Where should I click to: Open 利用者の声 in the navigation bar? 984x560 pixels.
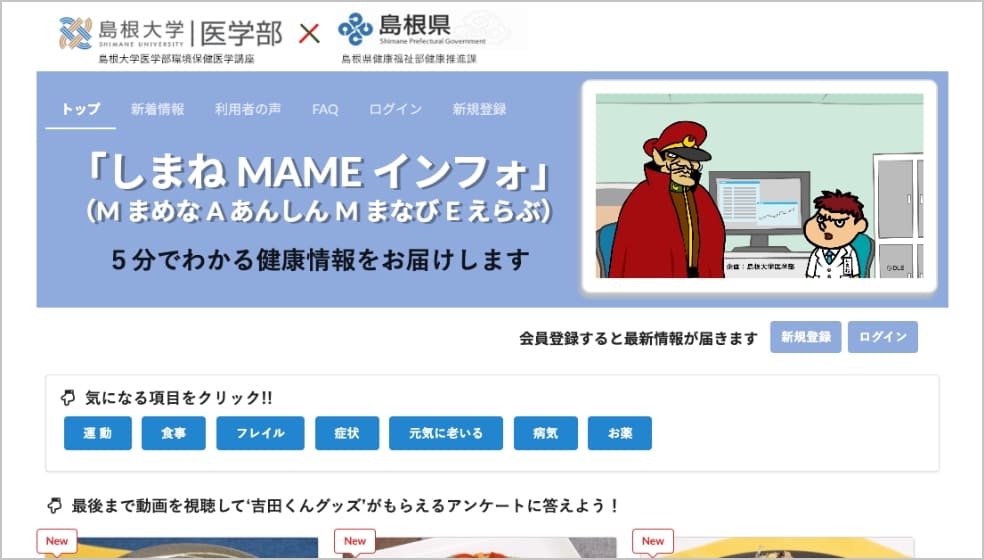tap(247, 109)
